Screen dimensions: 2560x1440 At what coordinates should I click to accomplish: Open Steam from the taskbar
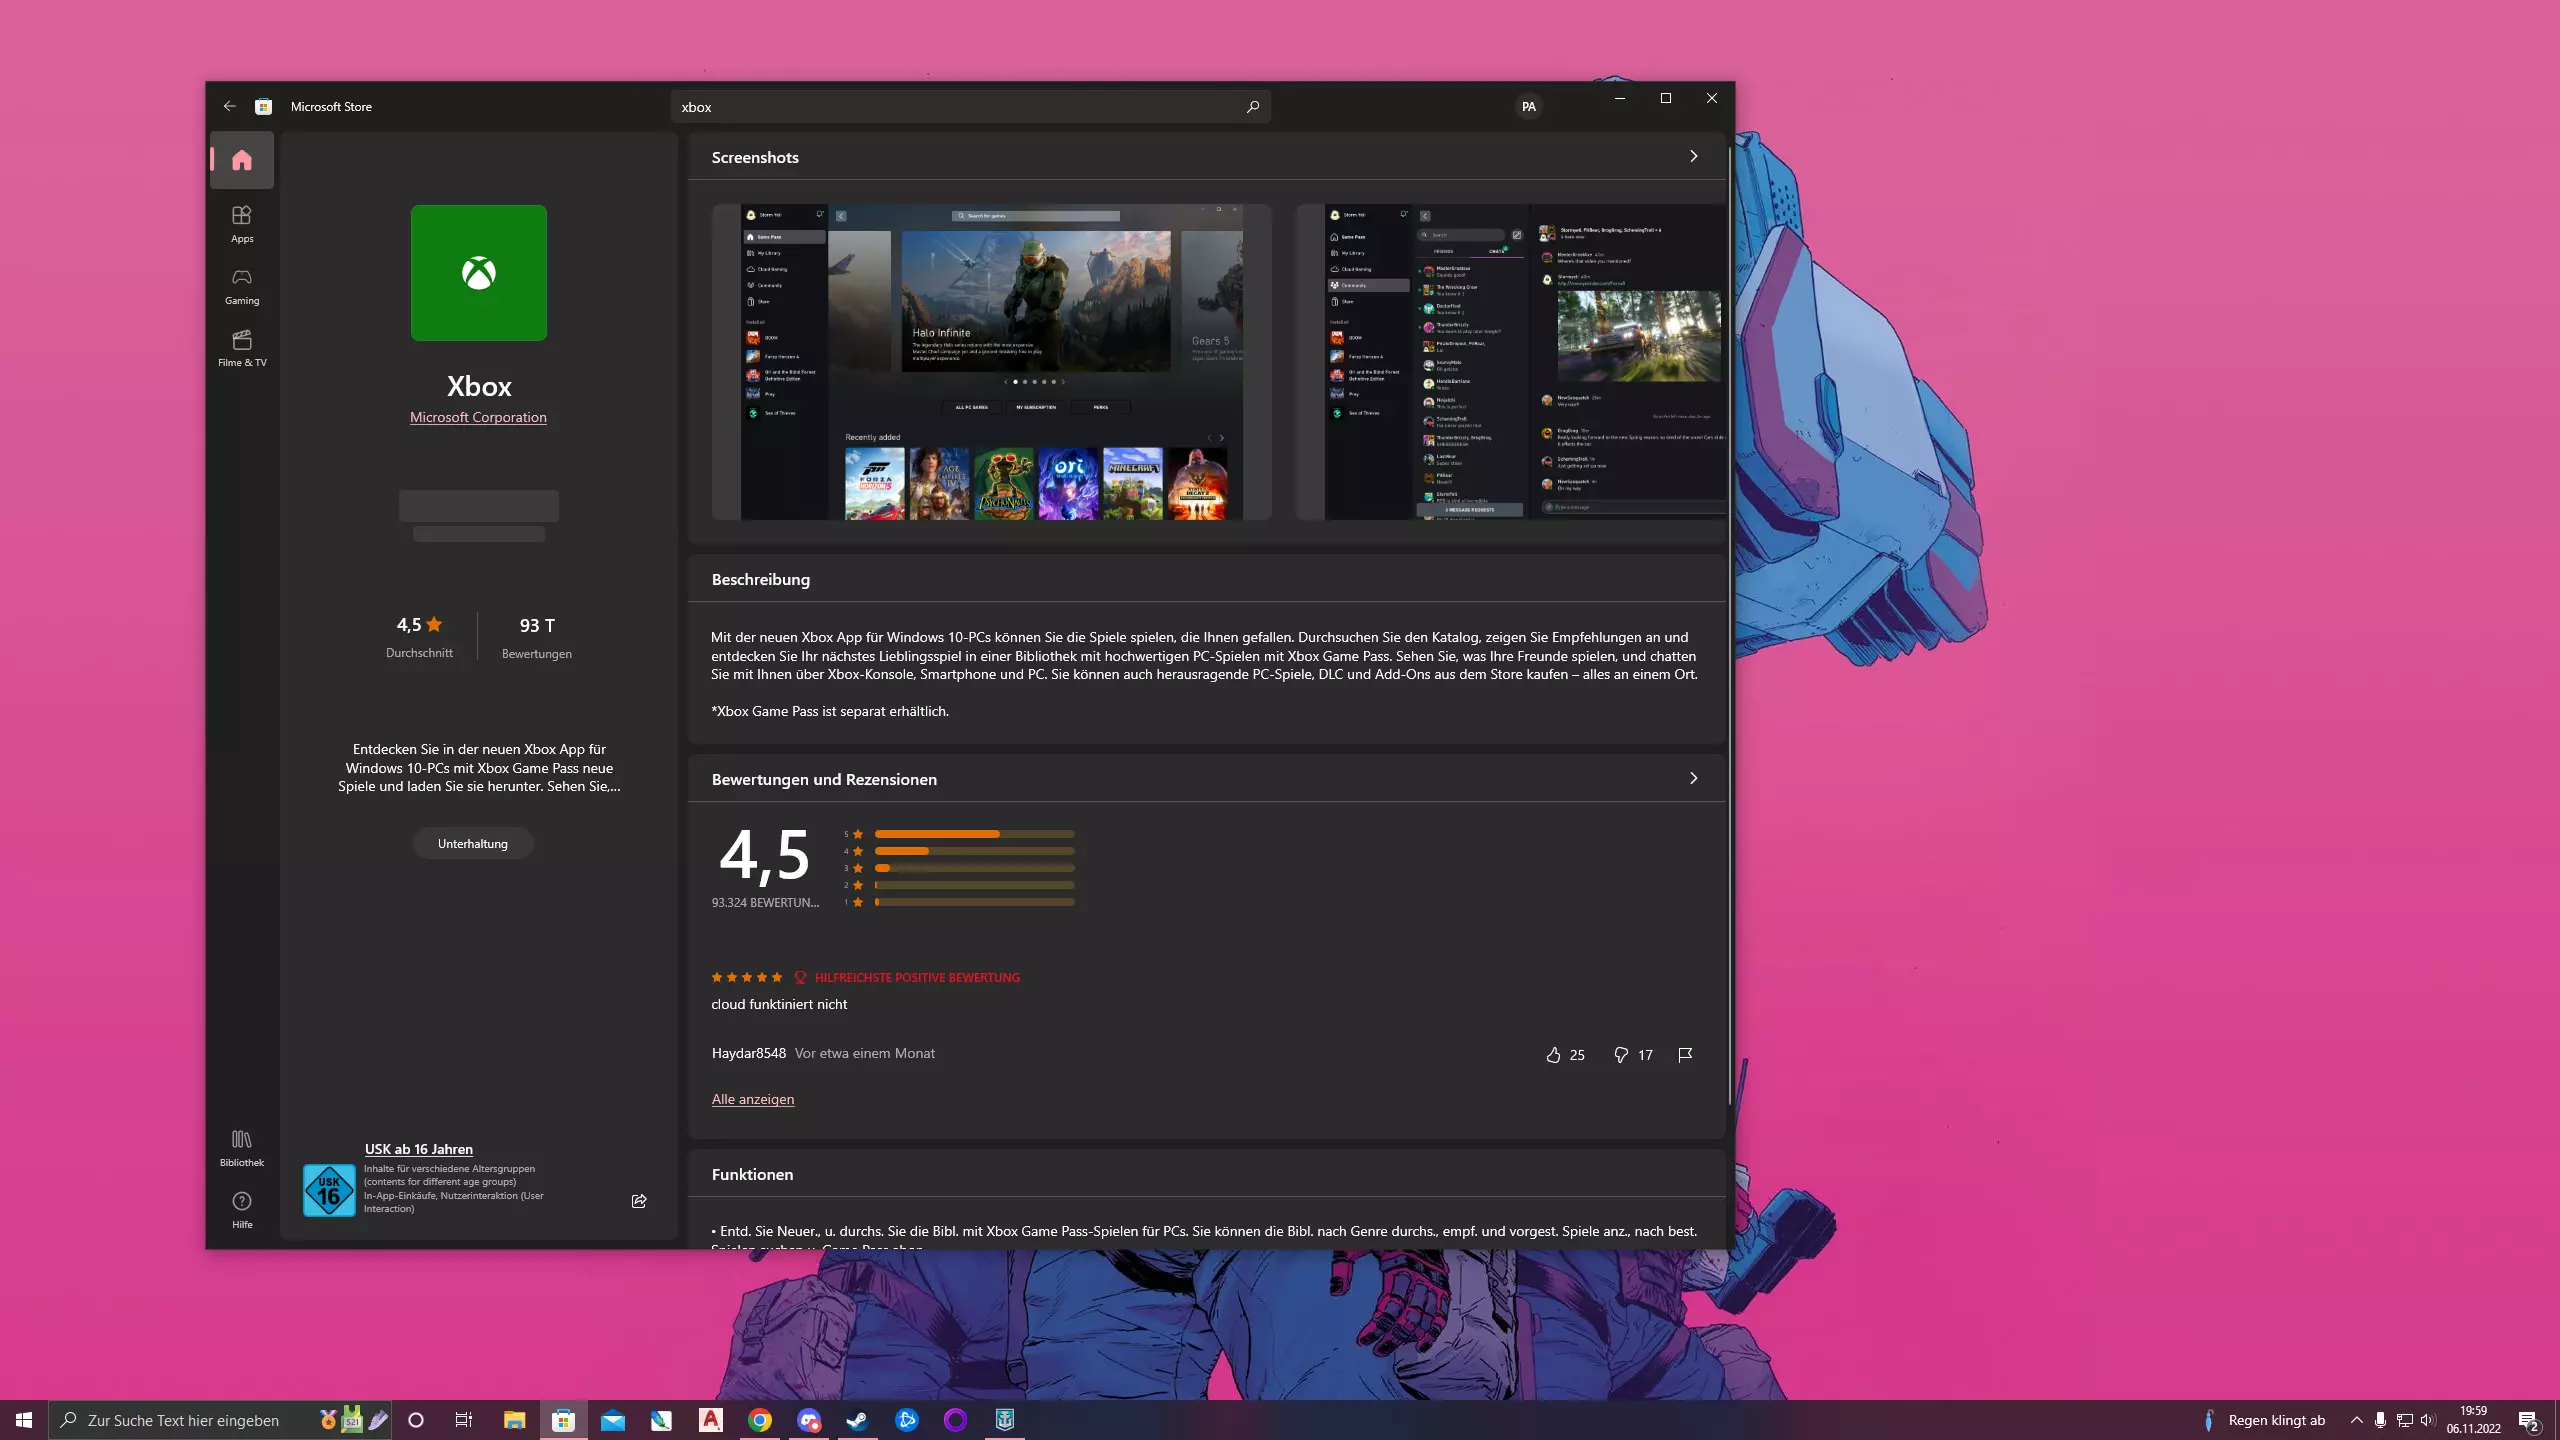coord(857,1420)
